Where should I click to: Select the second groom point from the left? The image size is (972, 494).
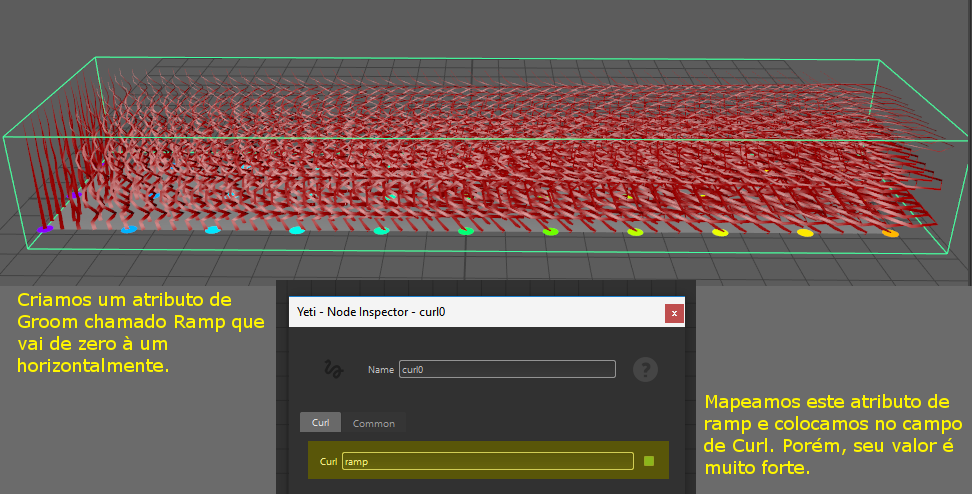(128, 229)
